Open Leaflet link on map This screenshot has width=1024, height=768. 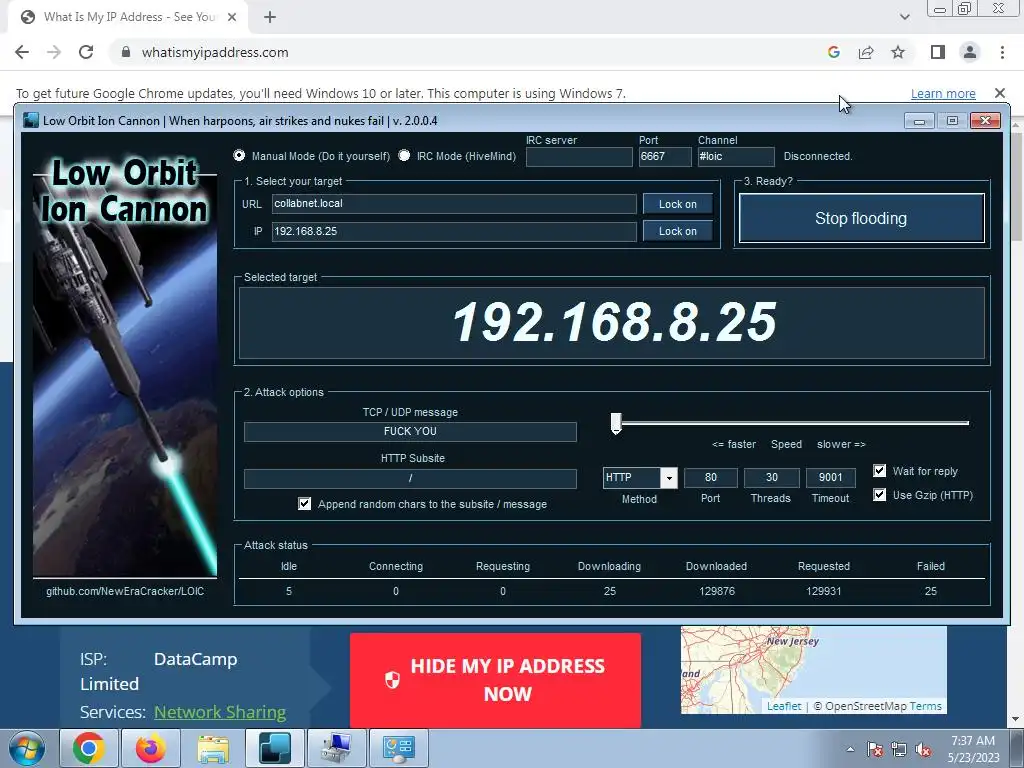[x=784, y=706]
